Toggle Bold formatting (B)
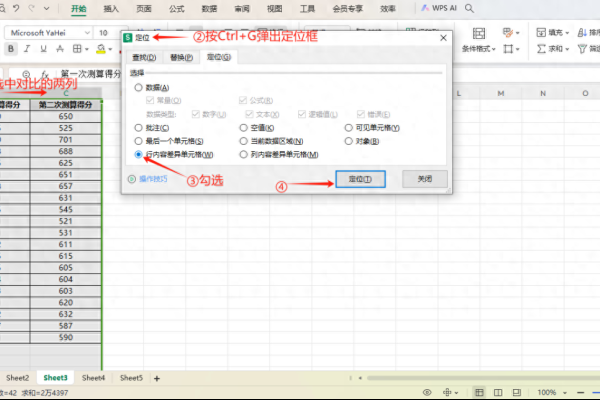Viewport: 600px width, 400px height. tap(11, 49)
